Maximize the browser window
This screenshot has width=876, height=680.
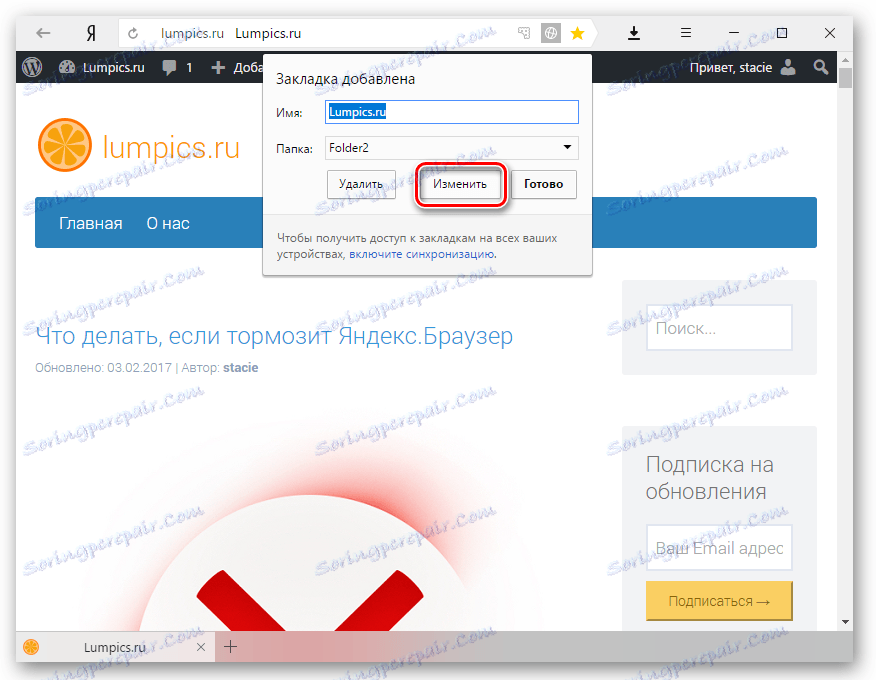(782, 33)
